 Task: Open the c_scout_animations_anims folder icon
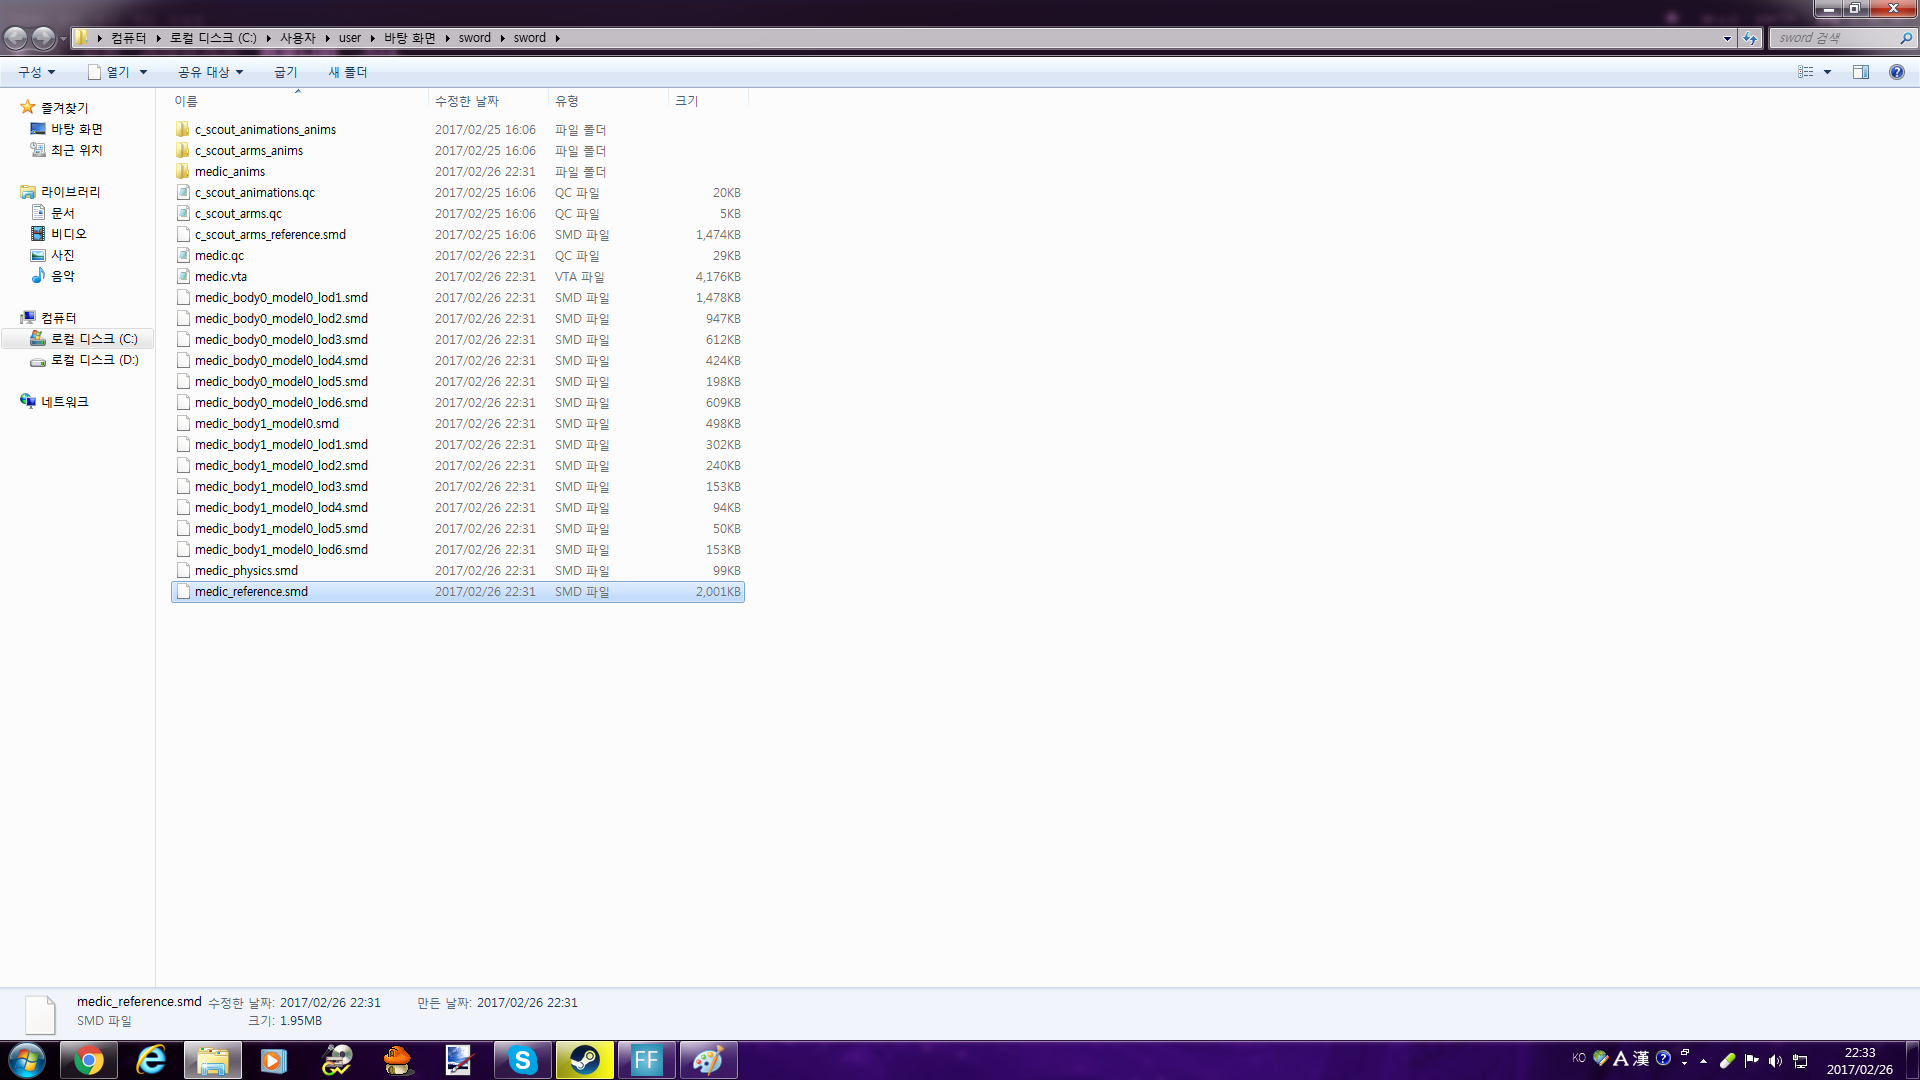tap(183, 130)
